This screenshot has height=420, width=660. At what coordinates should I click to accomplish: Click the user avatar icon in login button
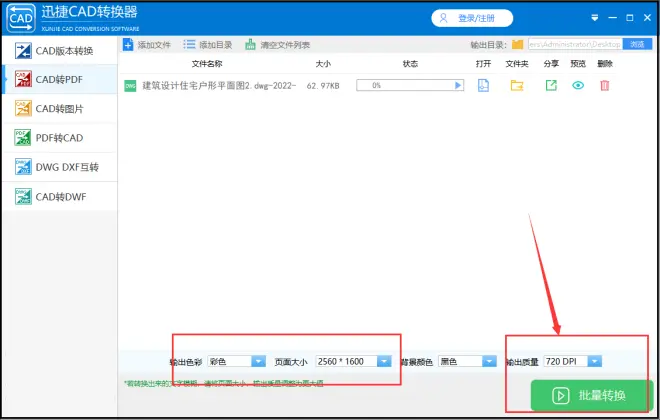pos(443,18)
